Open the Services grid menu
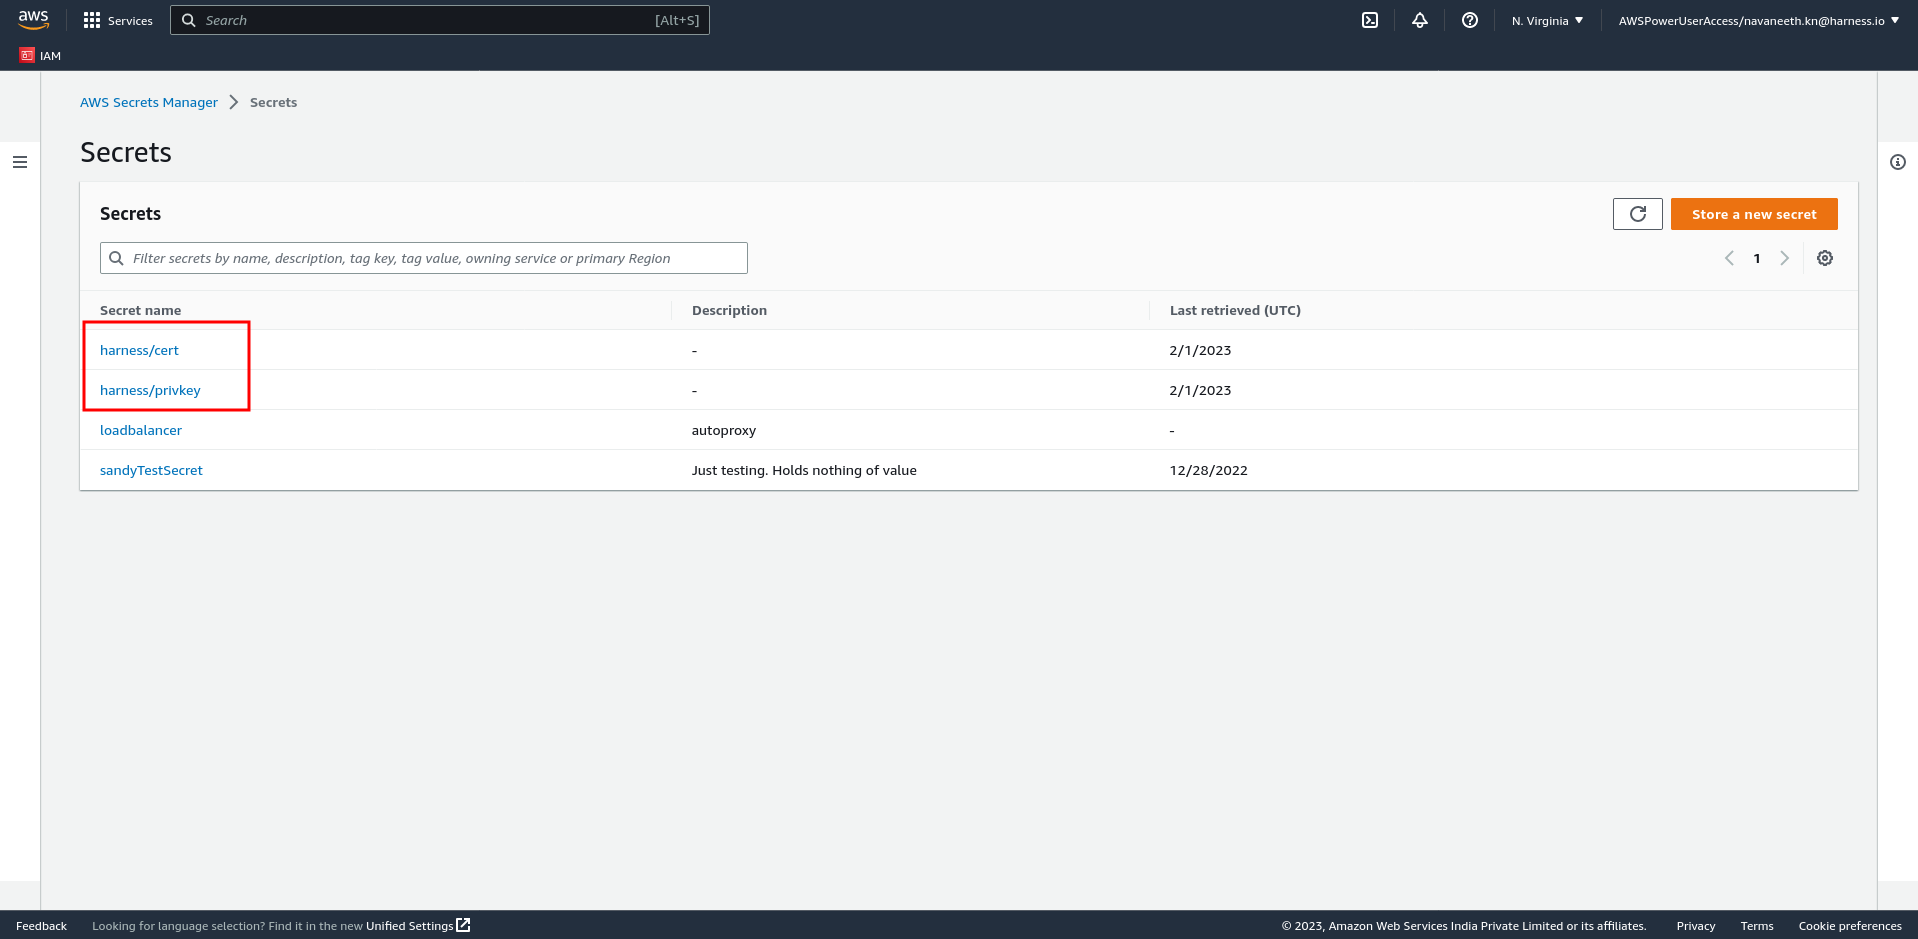The image size is (1918, 939). (x=92, y=20)
